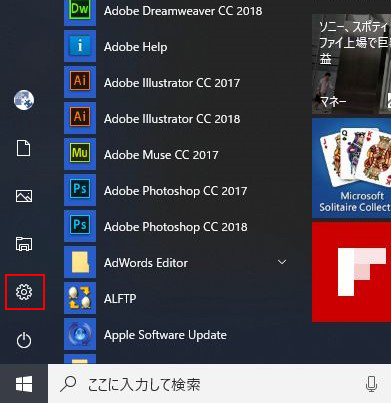Image resolution: width=391 pixels, height=403 pixels.
Task: Launch Adobe Illustrator CC 2018 by name
Action: pos(172,119)
